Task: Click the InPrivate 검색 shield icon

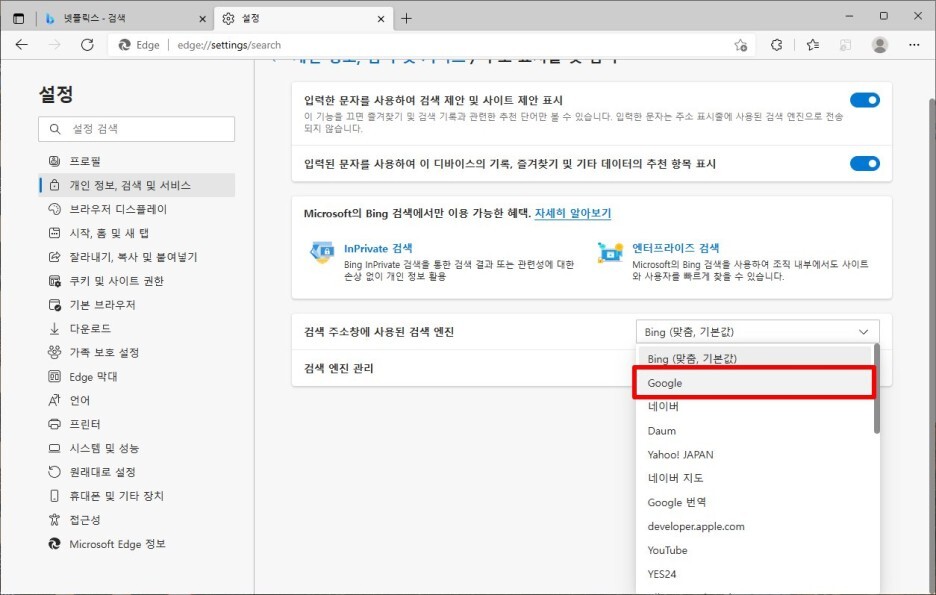Action: tap(322, 252)
